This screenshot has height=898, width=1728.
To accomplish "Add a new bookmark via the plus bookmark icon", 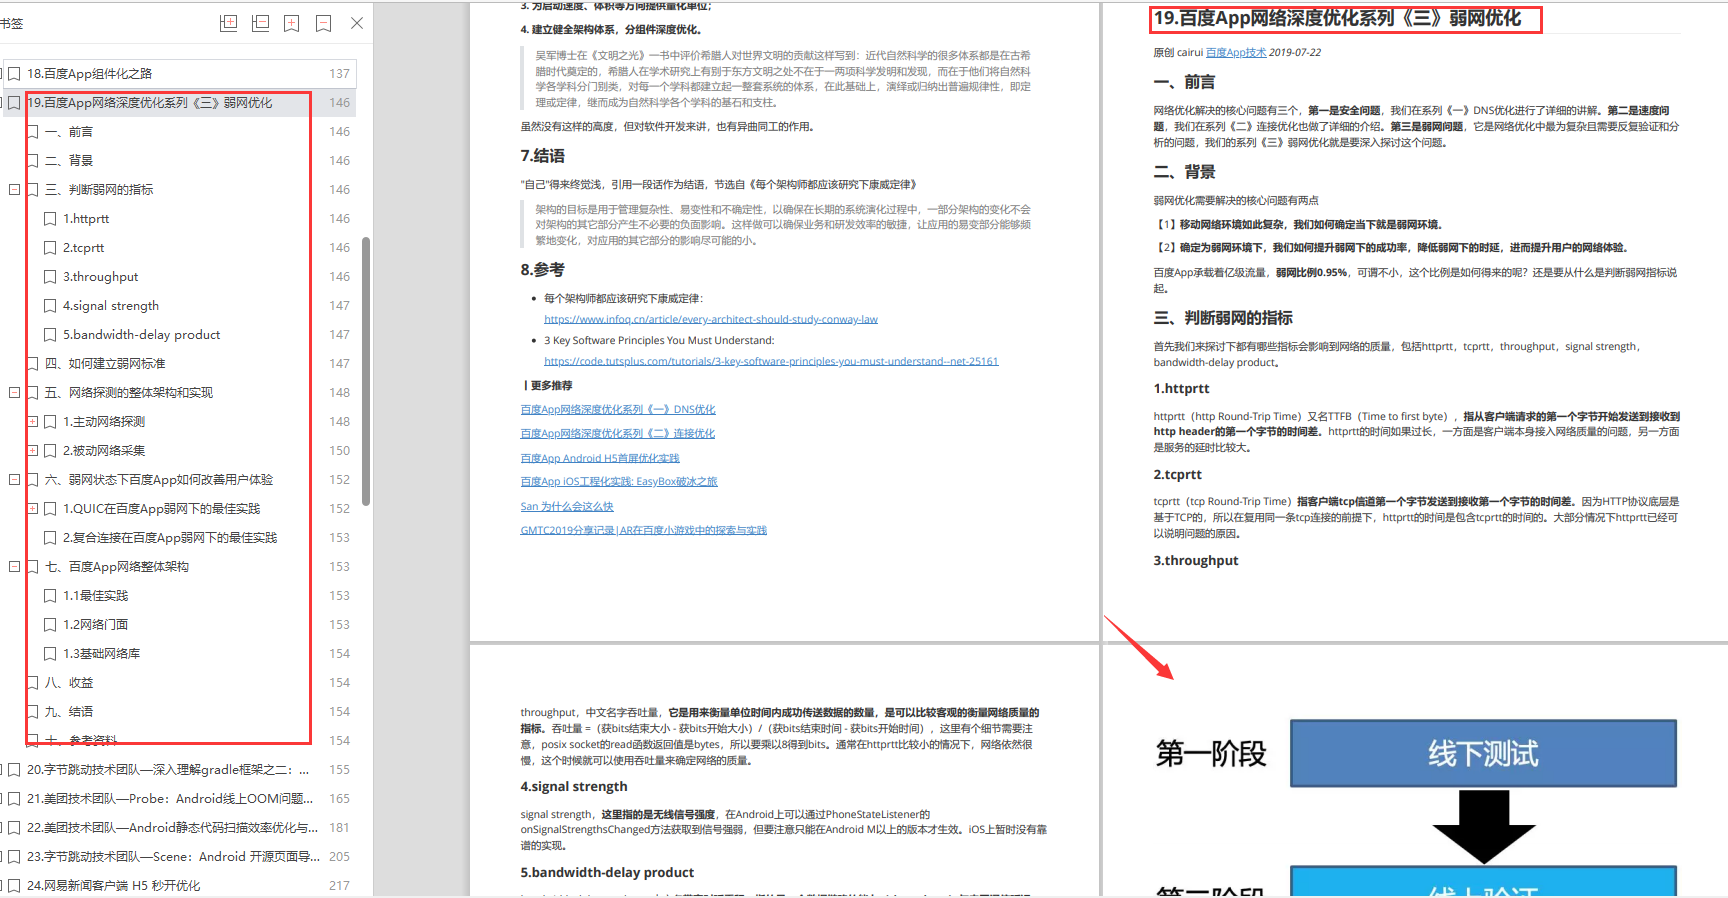I will click(292, 23).
